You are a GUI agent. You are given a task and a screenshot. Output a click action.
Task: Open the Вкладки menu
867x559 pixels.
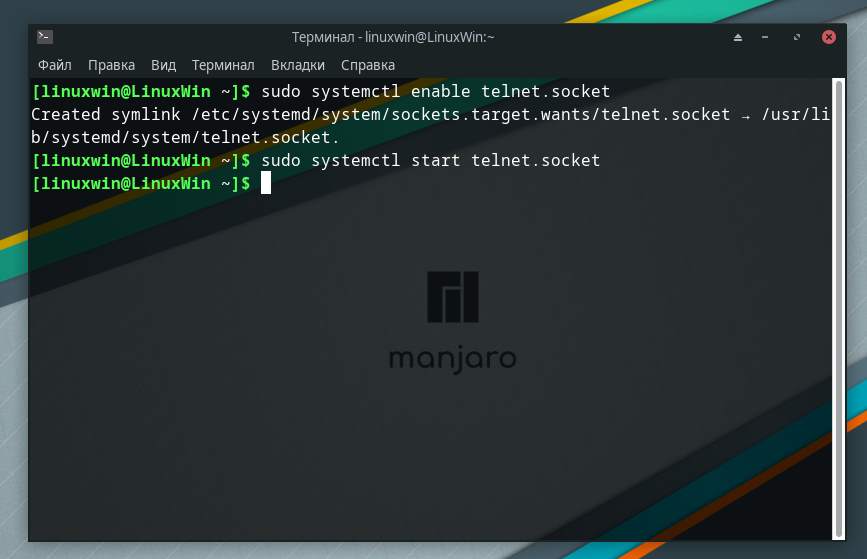pos(297,65)
